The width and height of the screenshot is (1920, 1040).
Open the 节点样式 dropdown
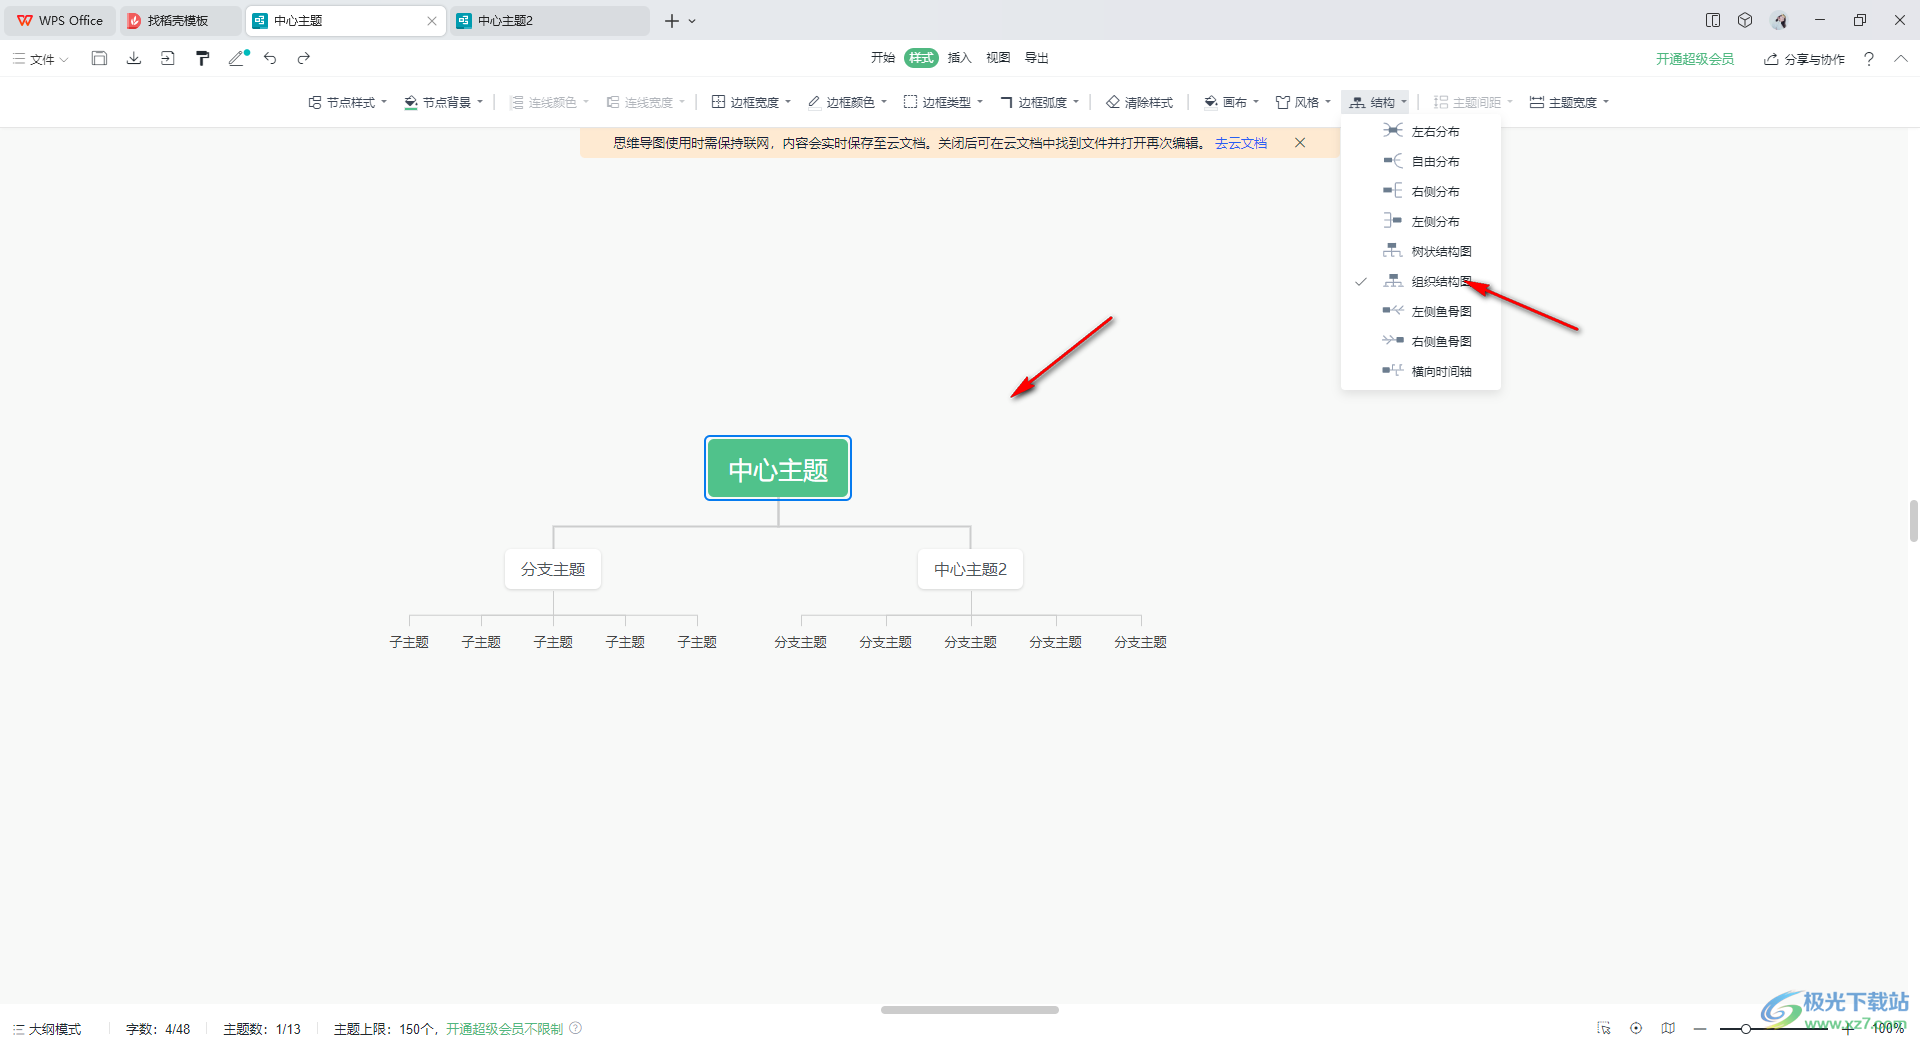click(x=347, y=102)
